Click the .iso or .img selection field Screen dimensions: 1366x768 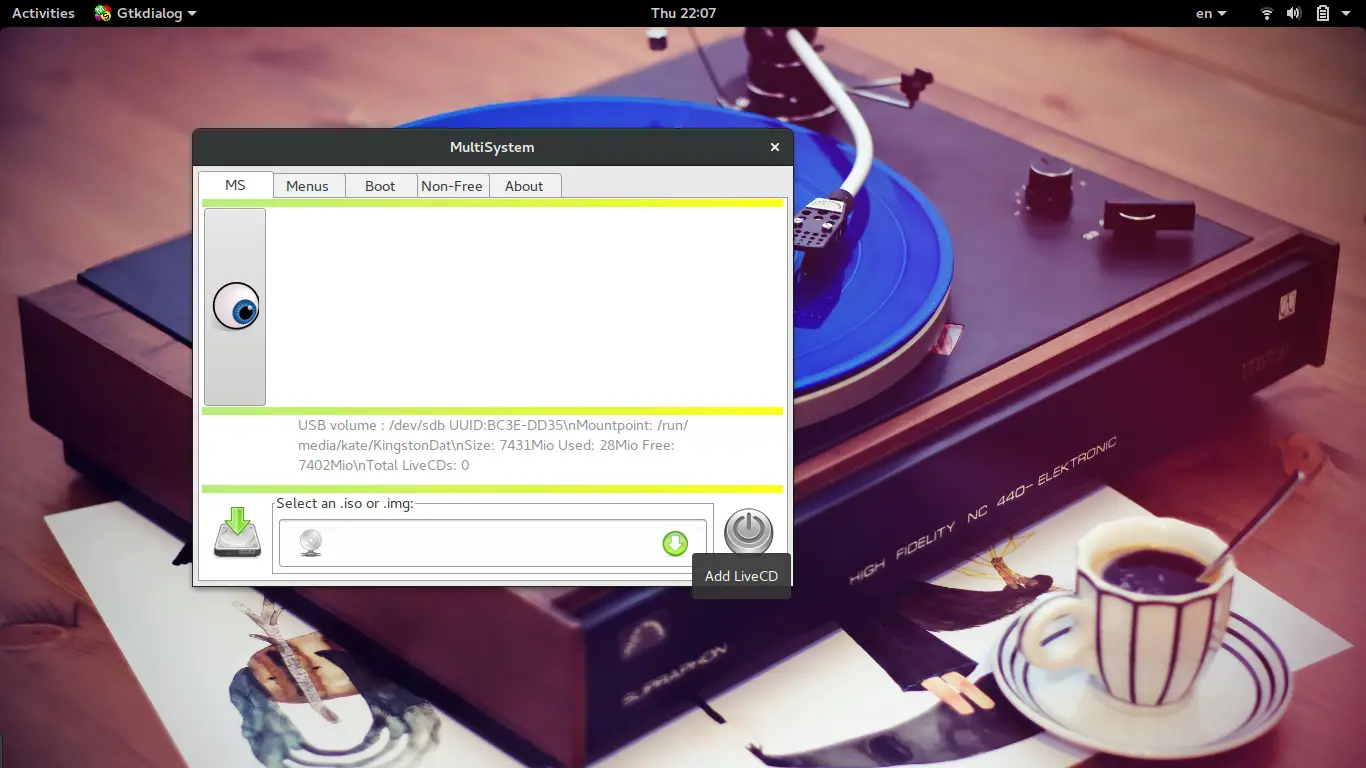(x=492, y=543)
